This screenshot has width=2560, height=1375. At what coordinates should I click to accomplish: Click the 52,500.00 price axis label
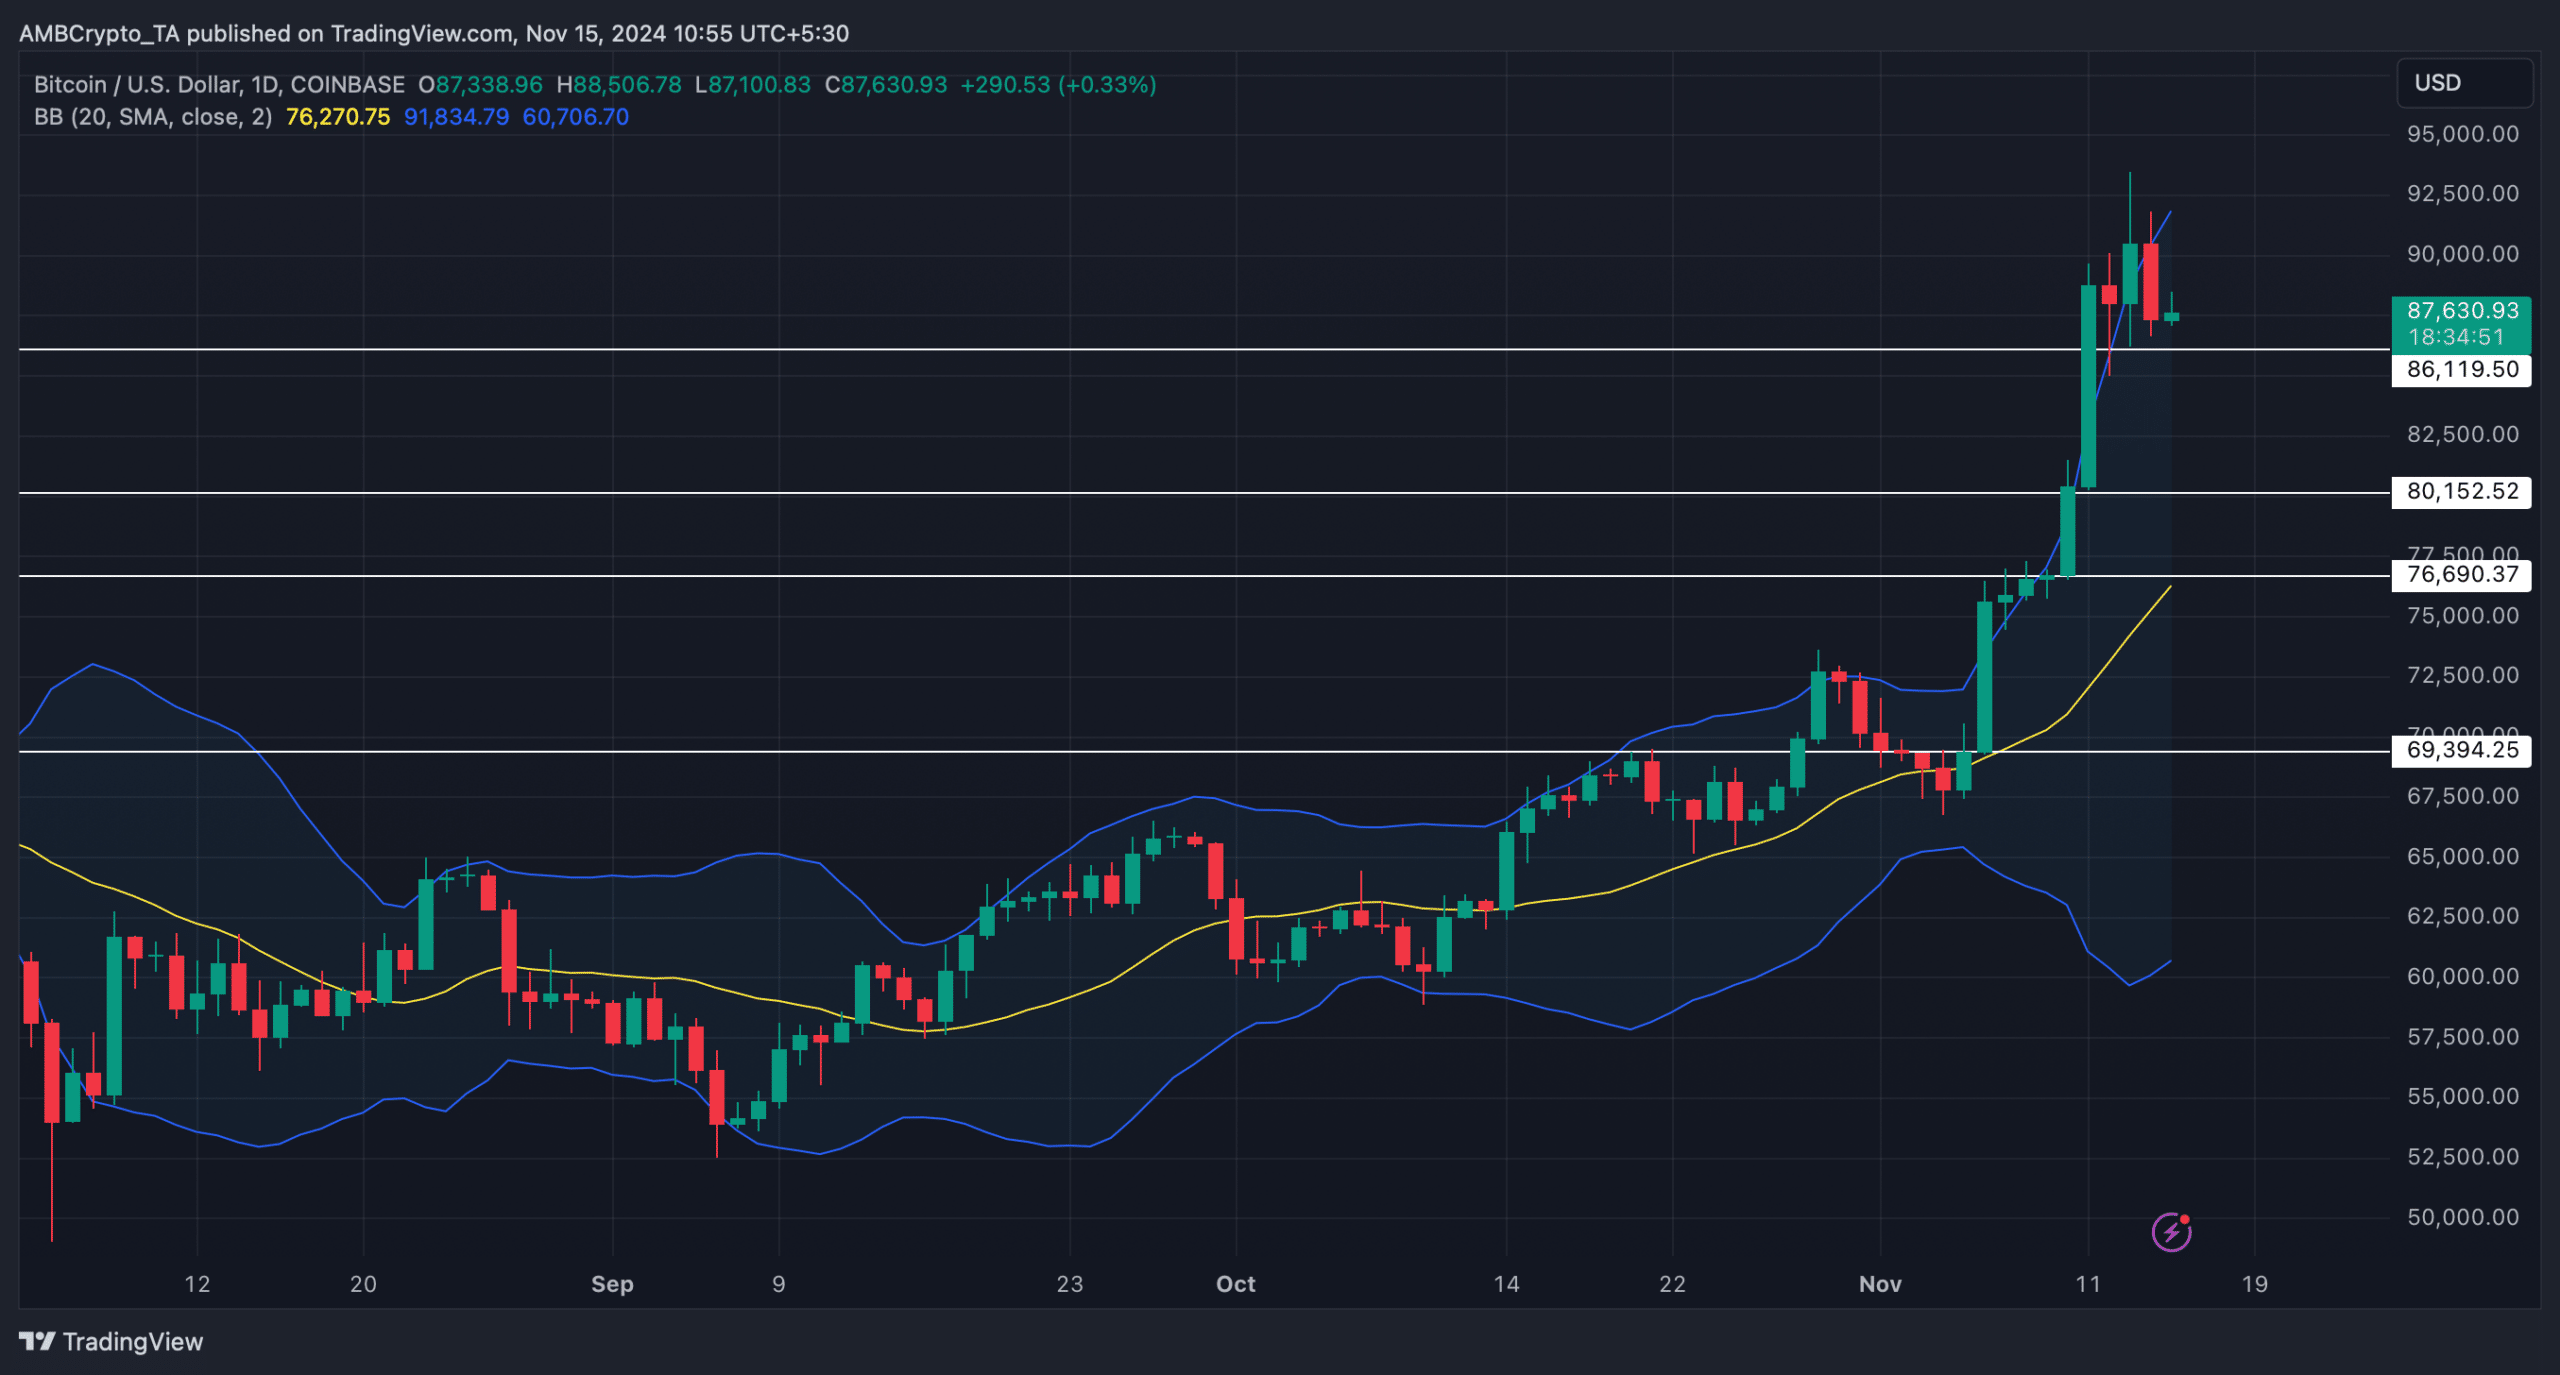coord(2463,1157)
